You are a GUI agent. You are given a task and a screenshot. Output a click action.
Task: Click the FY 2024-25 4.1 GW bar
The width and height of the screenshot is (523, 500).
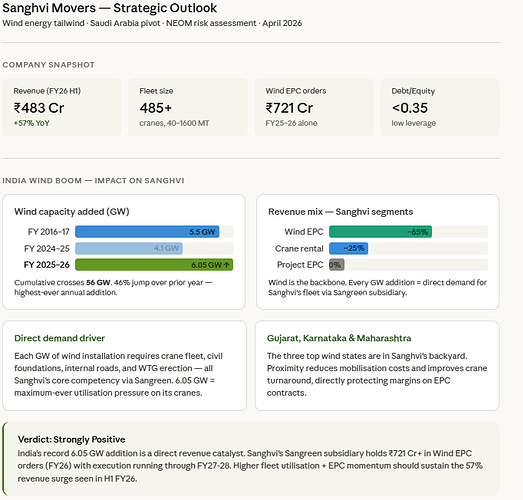point(129,248)
